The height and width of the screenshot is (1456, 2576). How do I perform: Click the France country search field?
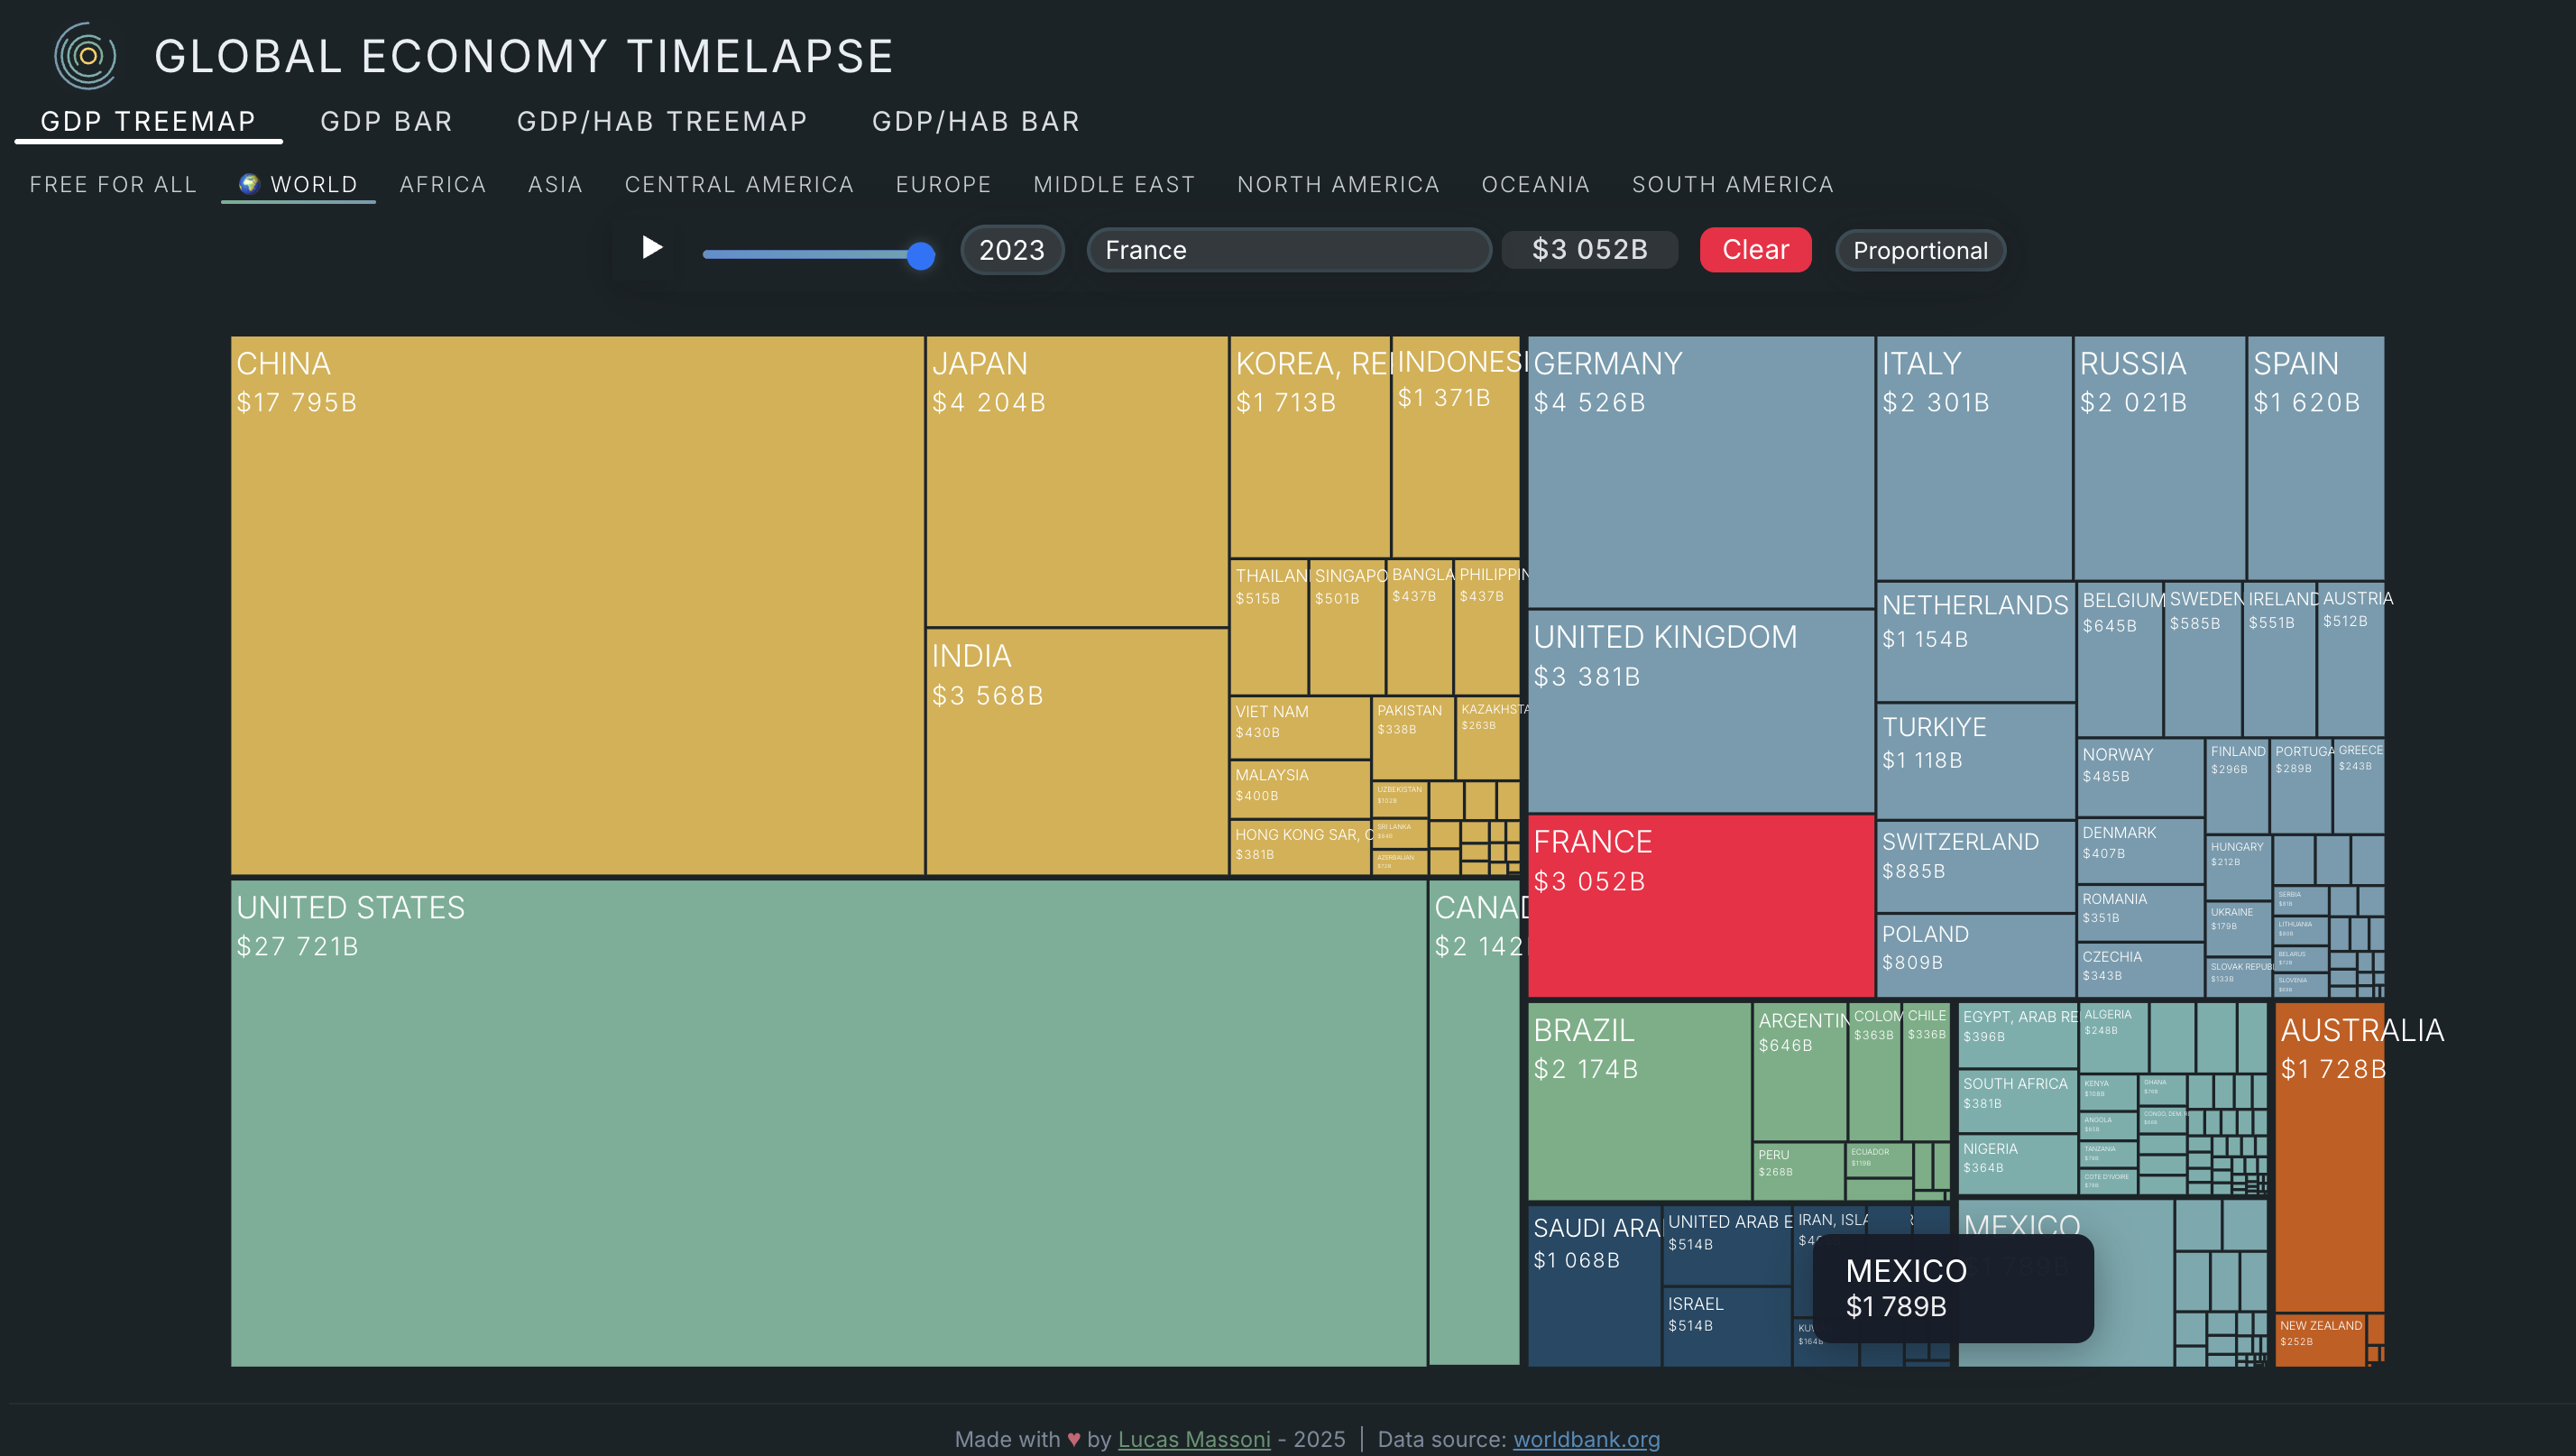tap(1288, 250)
